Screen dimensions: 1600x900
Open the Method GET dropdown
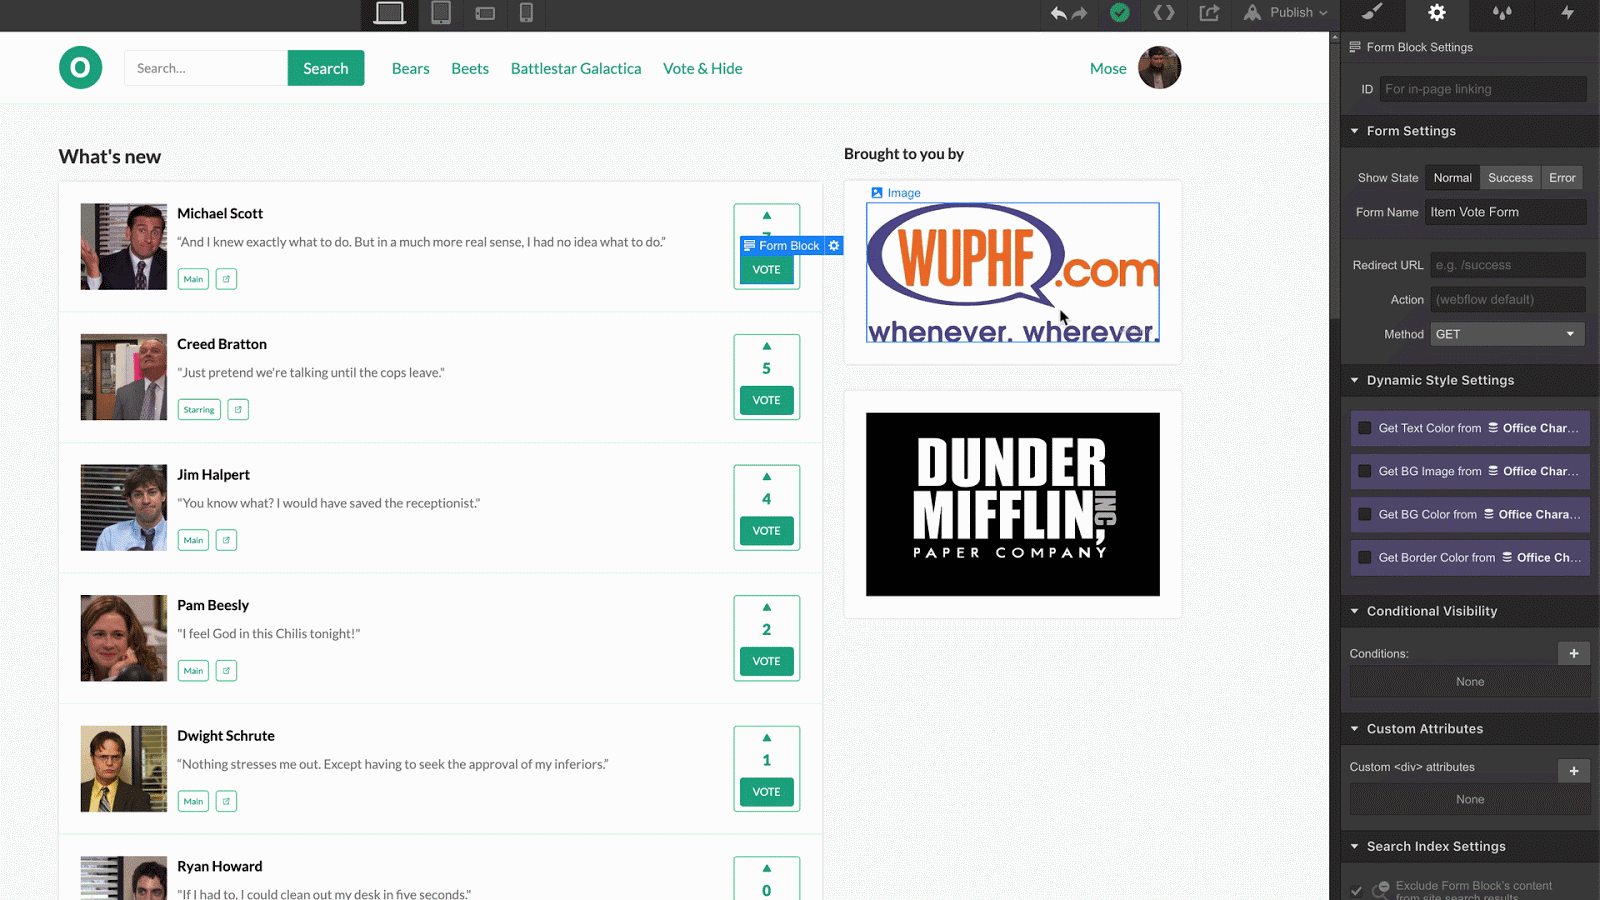click(x=1507, y=334)
